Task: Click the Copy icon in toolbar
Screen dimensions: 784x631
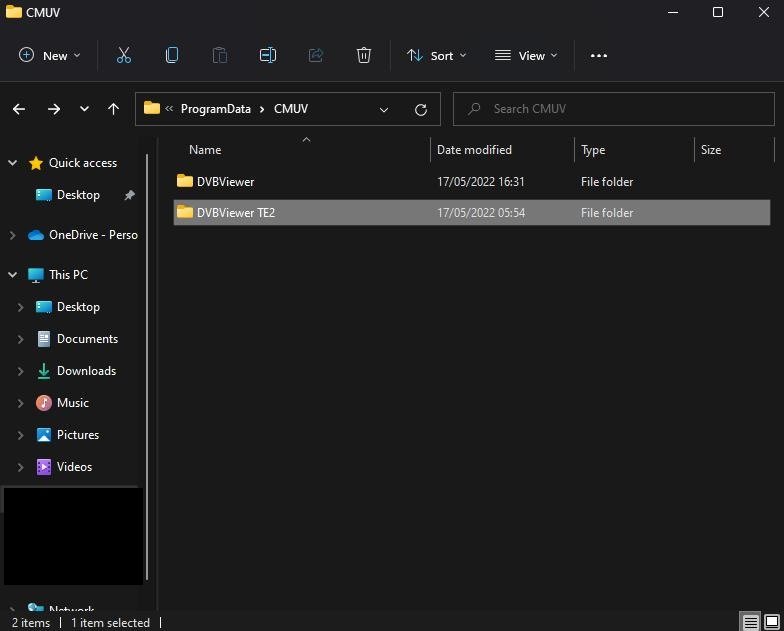Action: pos(172,56)
